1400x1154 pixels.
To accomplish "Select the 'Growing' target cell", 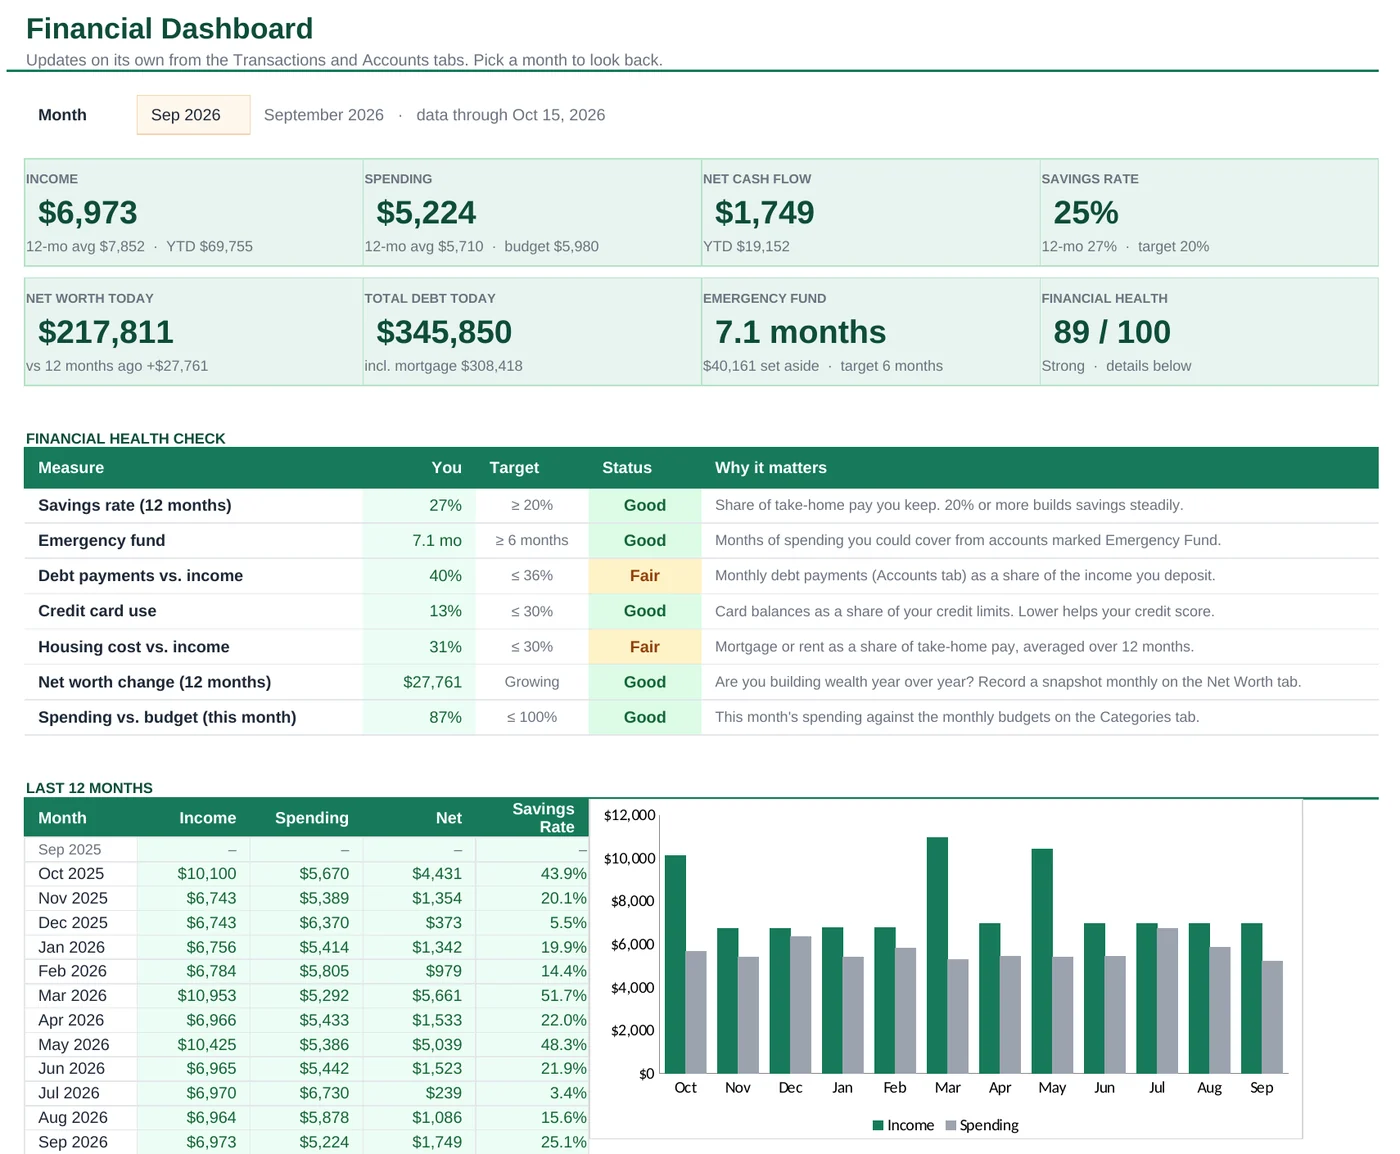I will [532, 682].
